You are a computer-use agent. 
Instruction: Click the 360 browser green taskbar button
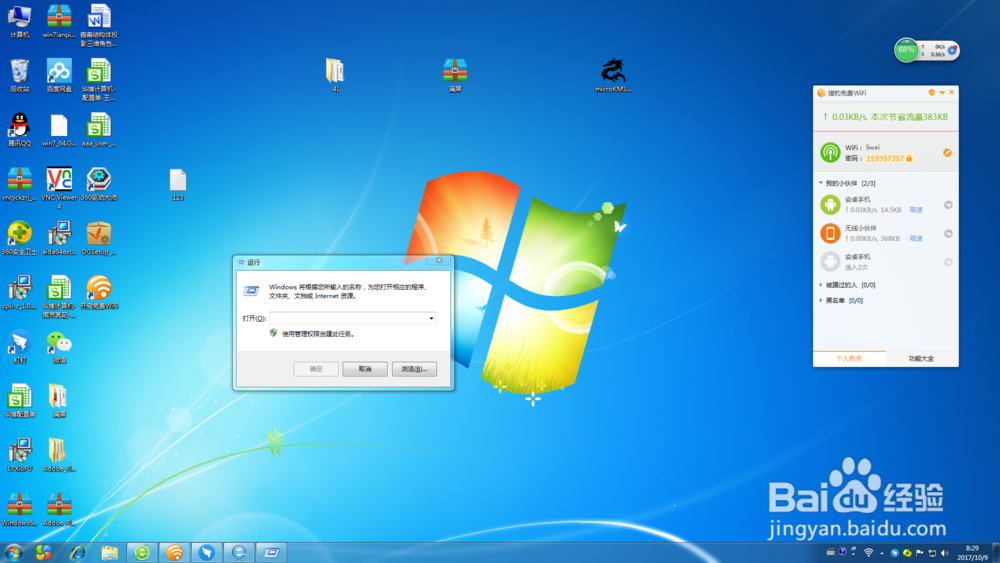point(142,552)
